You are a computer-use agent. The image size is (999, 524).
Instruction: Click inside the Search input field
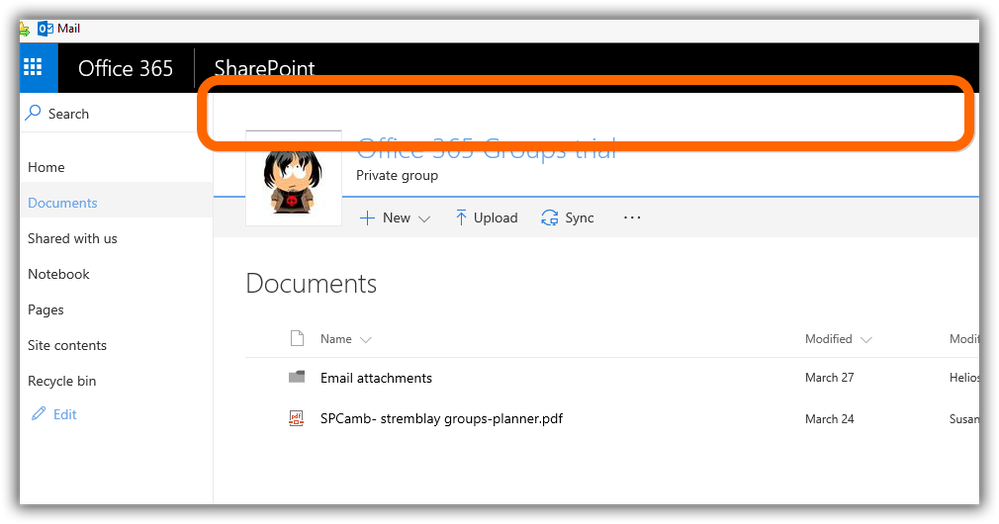pyautogui.click(x=117, y=113)
